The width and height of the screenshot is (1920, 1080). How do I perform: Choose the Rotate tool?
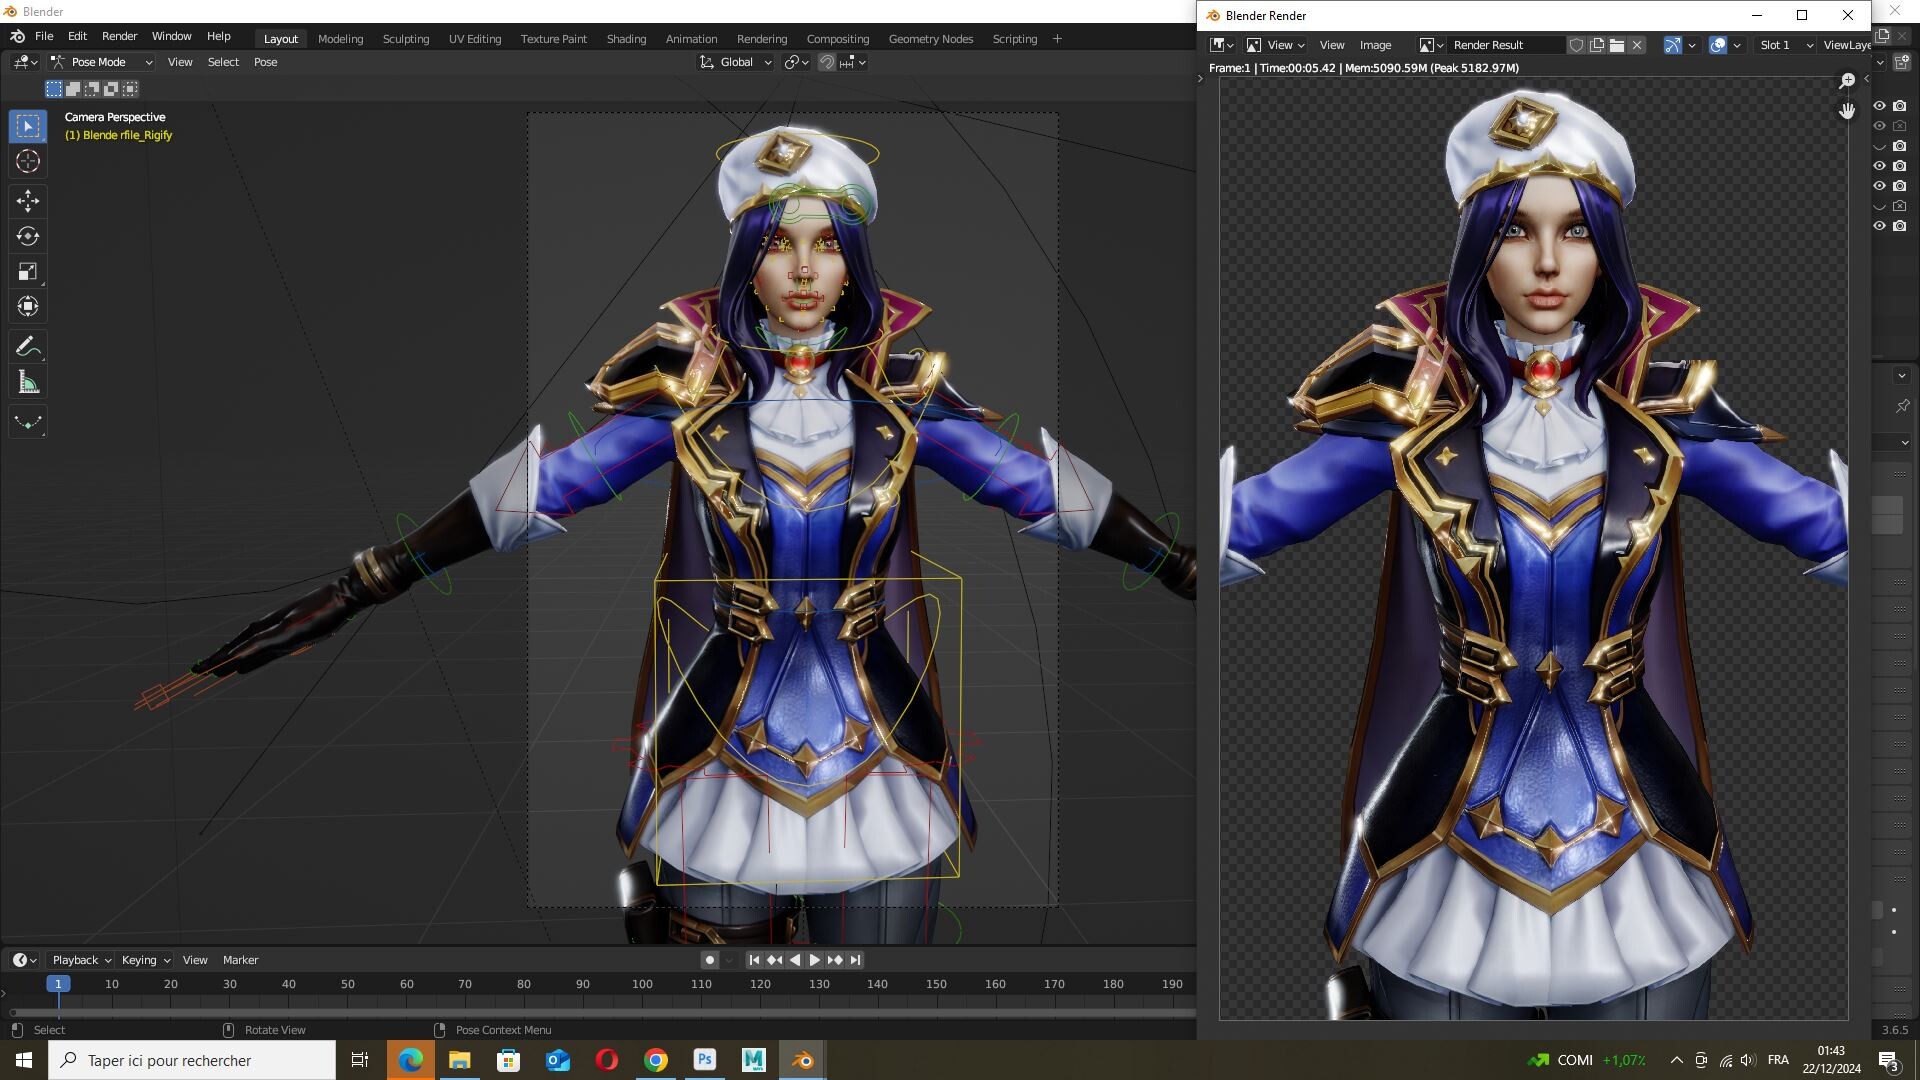click(28, 236)
